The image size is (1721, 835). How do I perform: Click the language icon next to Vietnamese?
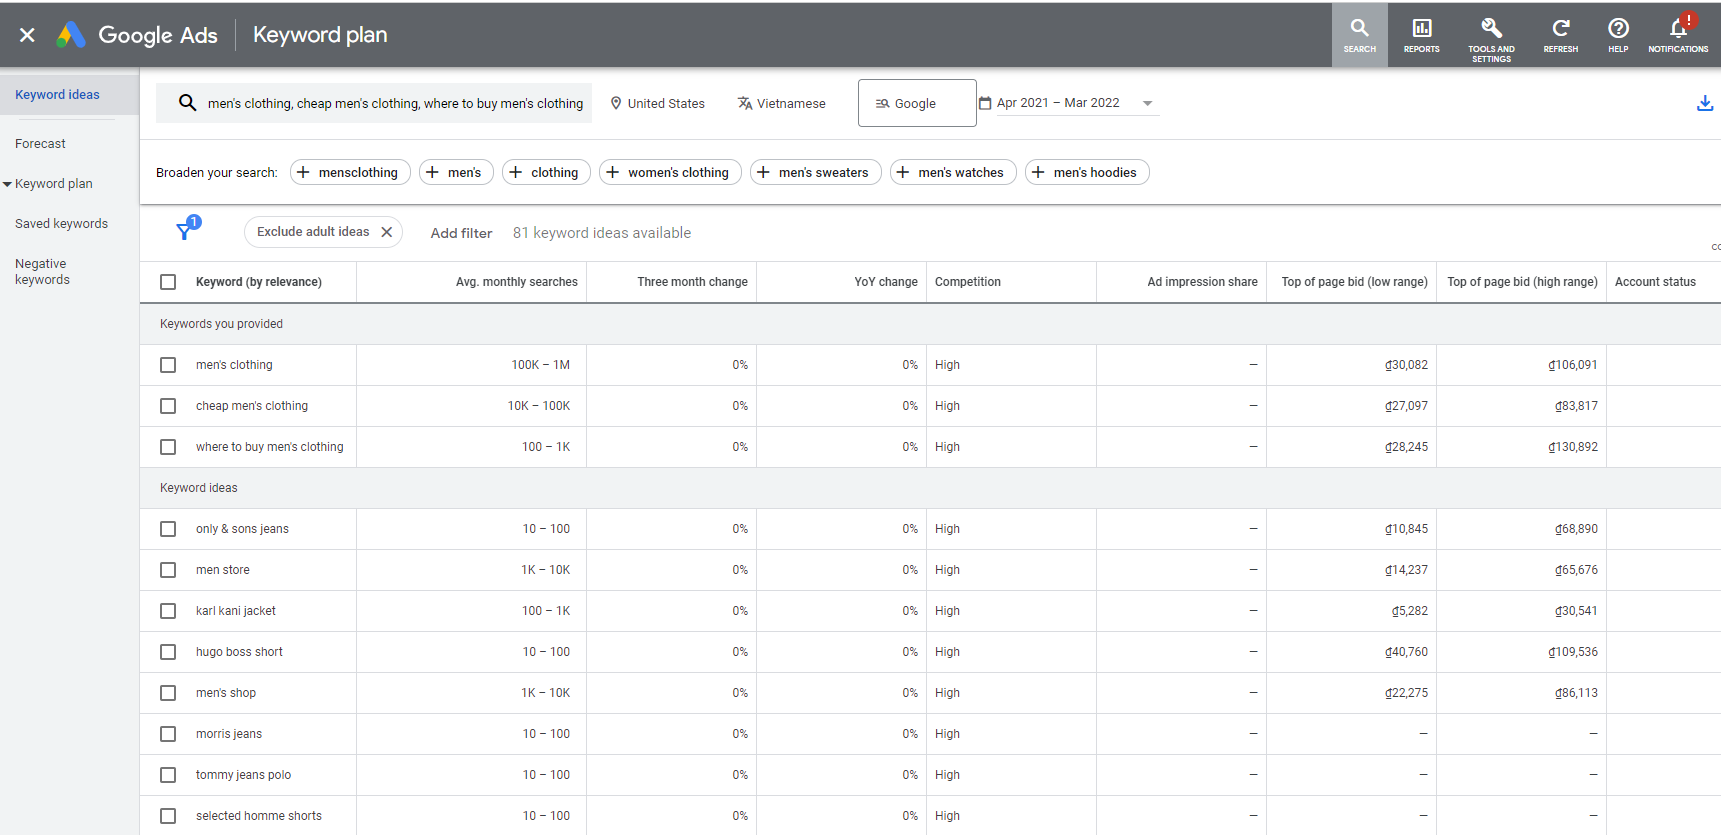[745, 103]
